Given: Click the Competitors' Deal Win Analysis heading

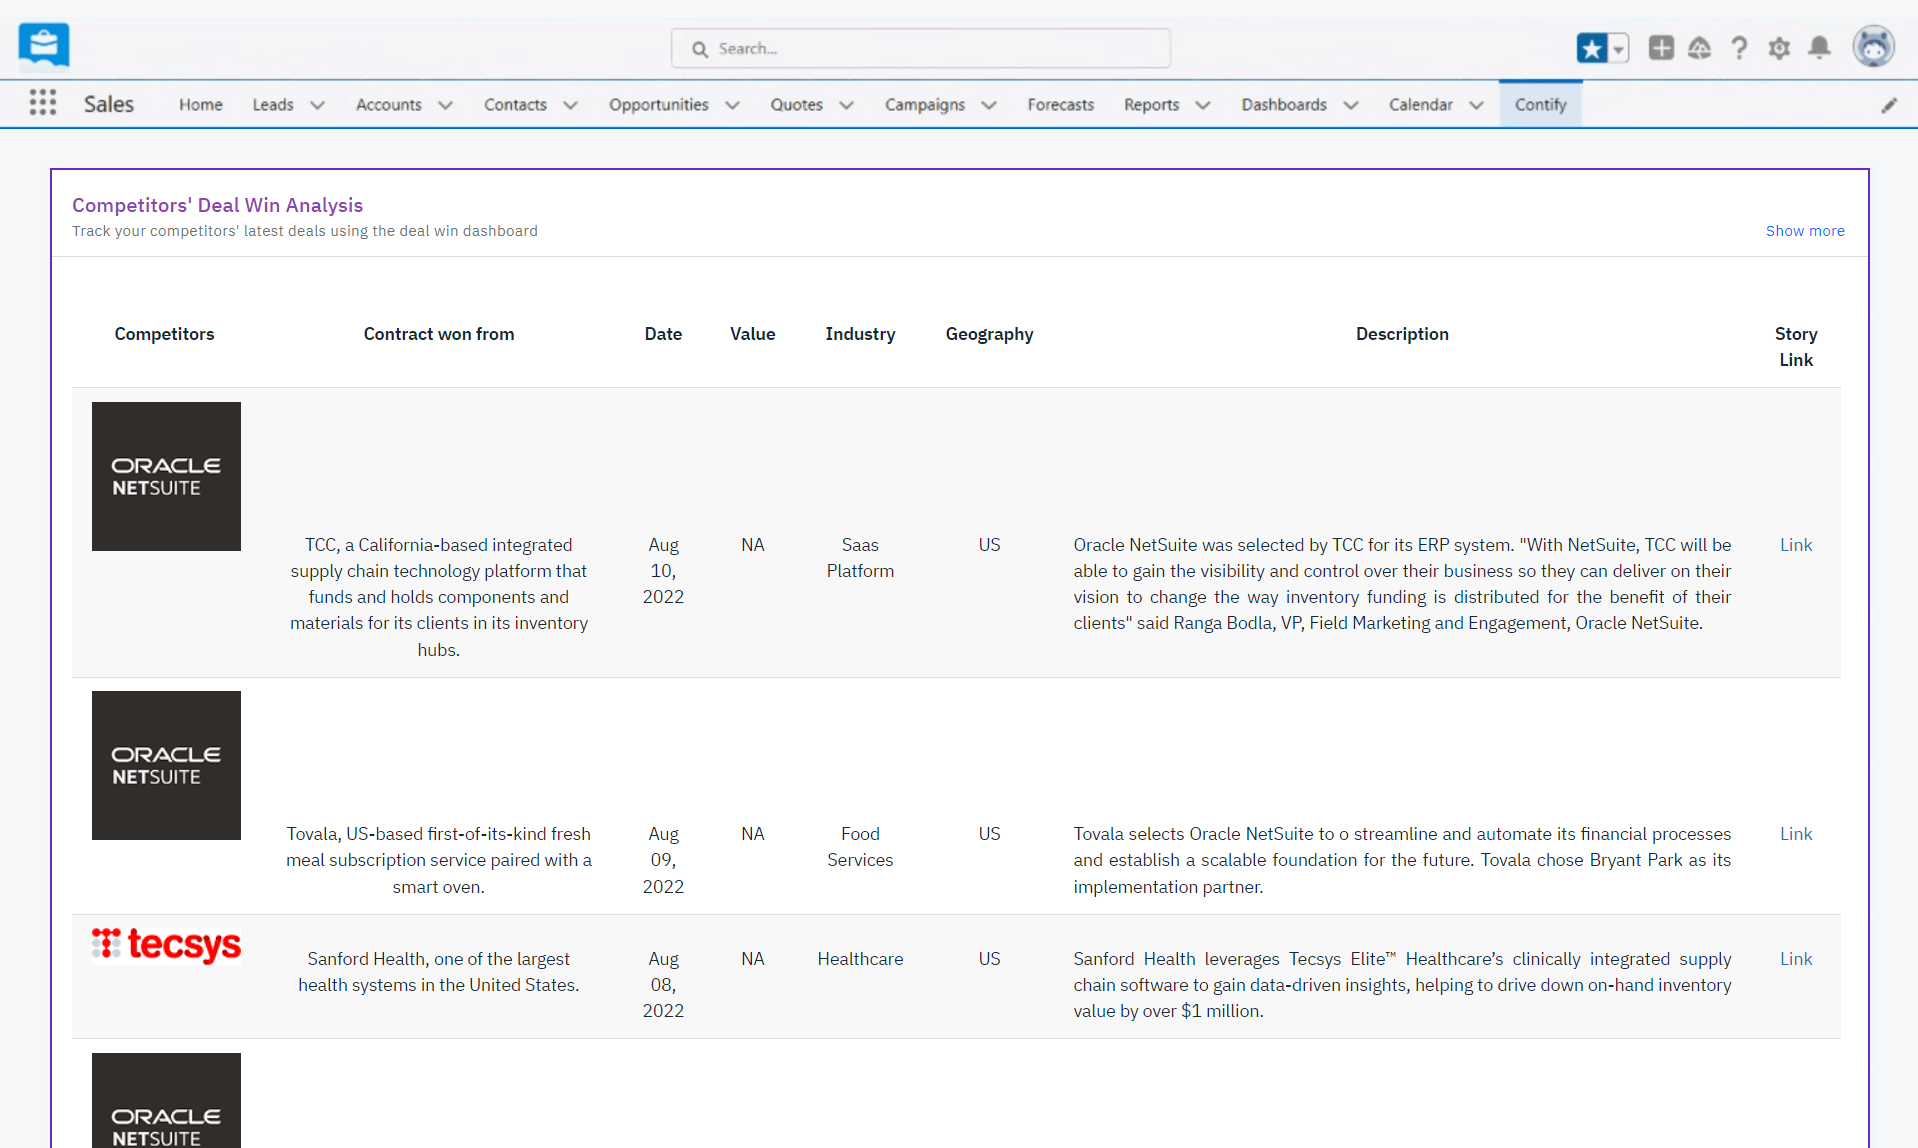Looking at the screenshot, I should point(217,205).
